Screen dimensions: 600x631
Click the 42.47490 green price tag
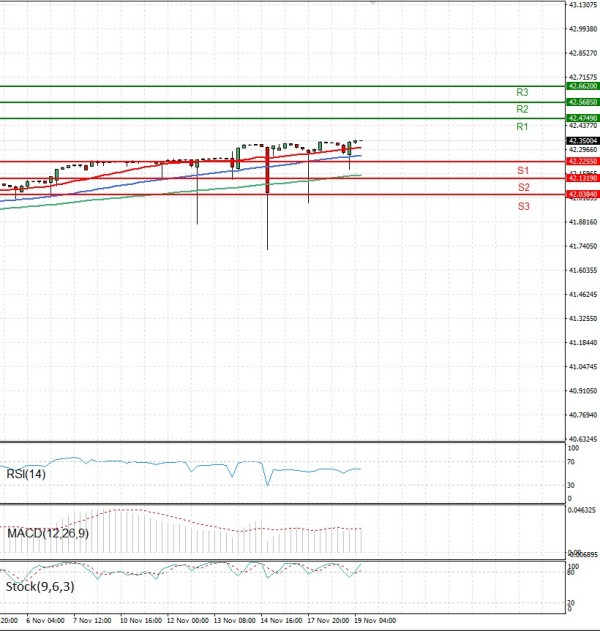coord(582,118)
